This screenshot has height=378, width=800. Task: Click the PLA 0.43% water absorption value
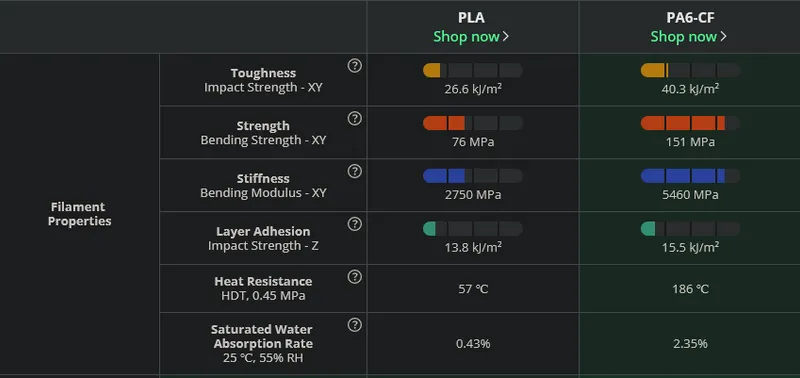[473, 344]
